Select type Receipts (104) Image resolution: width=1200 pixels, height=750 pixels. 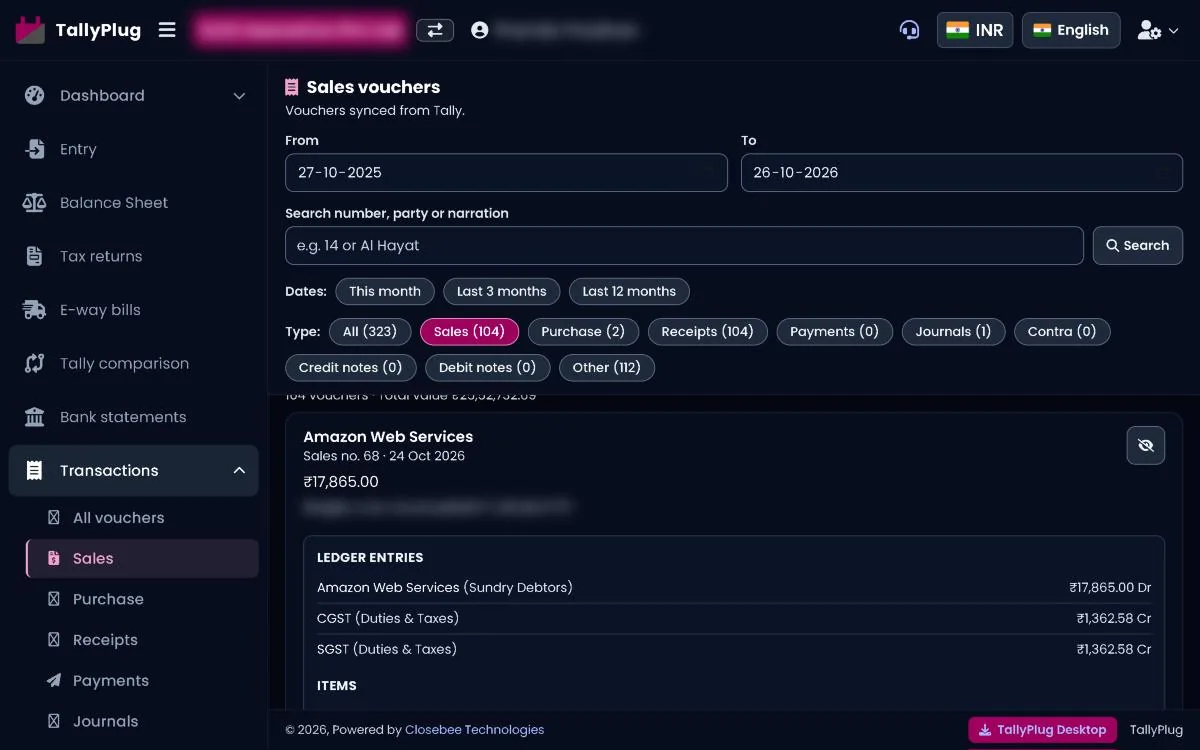708,332
